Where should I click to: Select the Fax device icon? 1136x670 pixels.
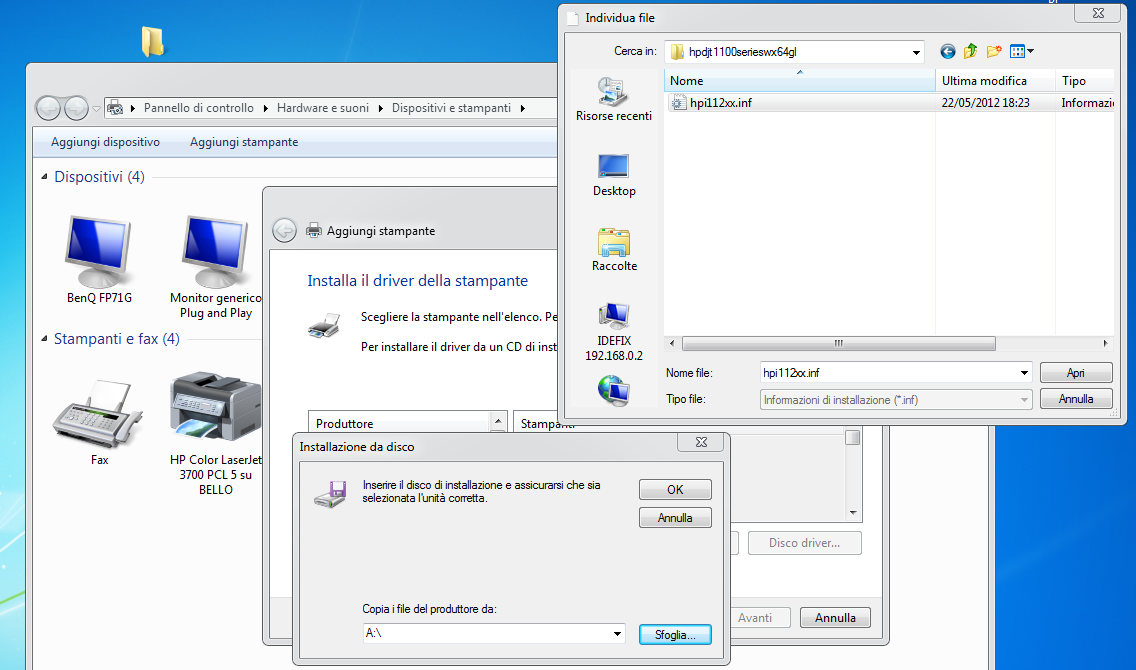point(98,420)
